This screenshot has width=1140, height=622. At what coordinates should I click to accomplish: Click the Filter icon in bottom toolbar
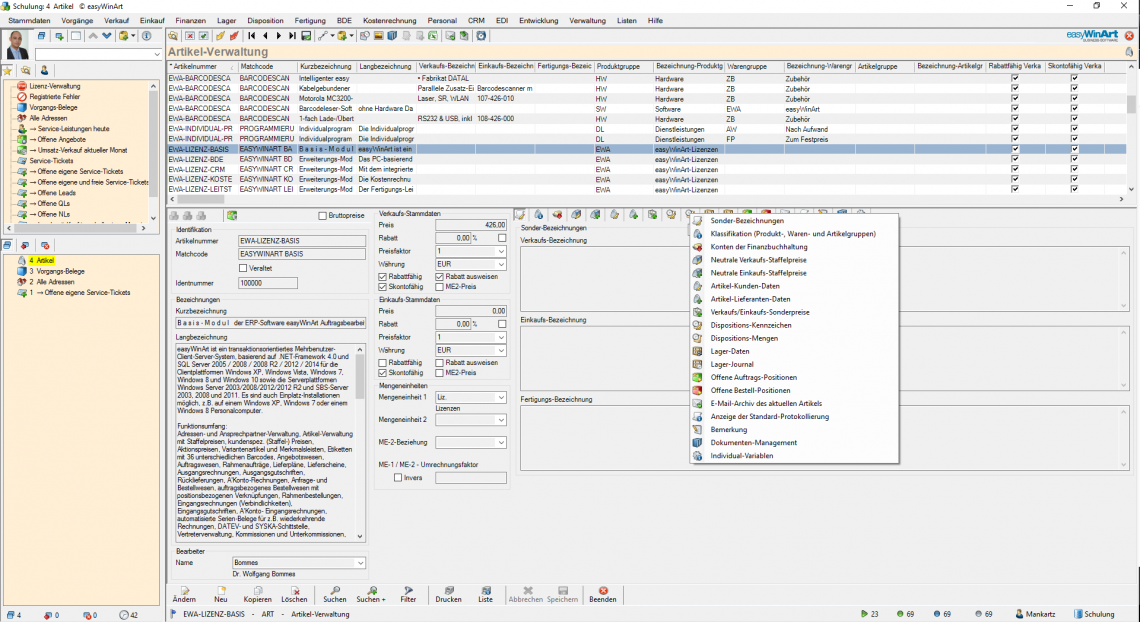[x=408, y=594]
